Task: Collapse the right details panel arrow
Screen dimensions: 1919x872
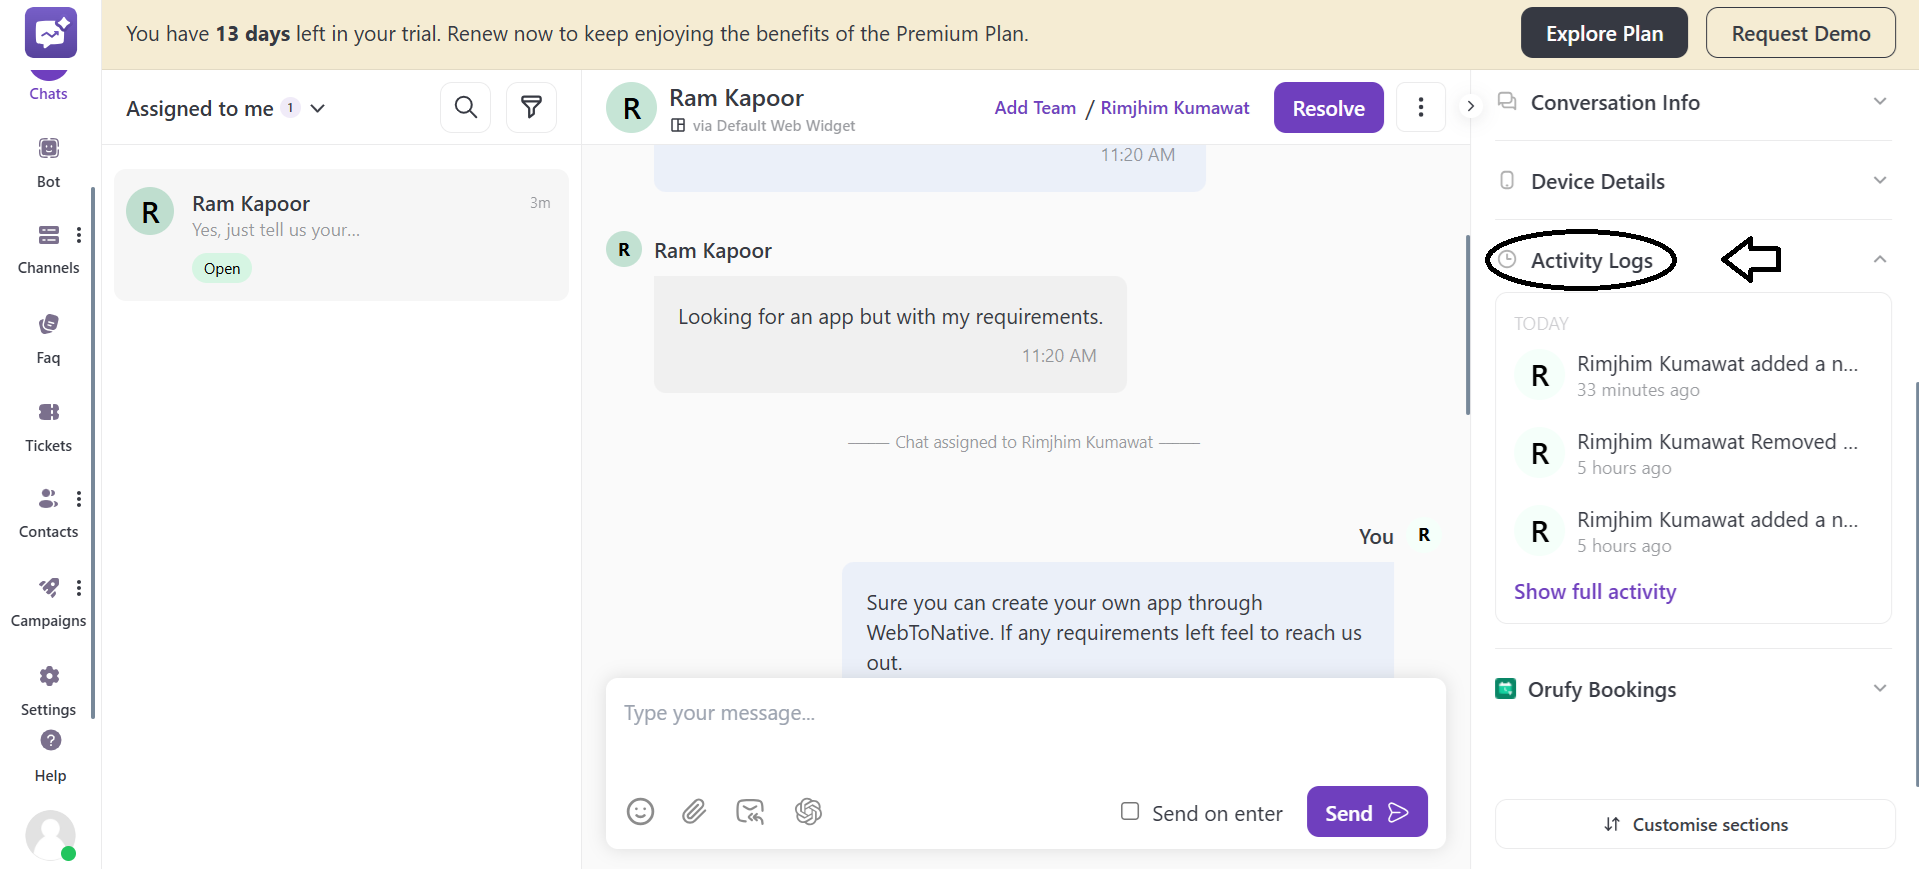Action: [x=1470, y=106]
